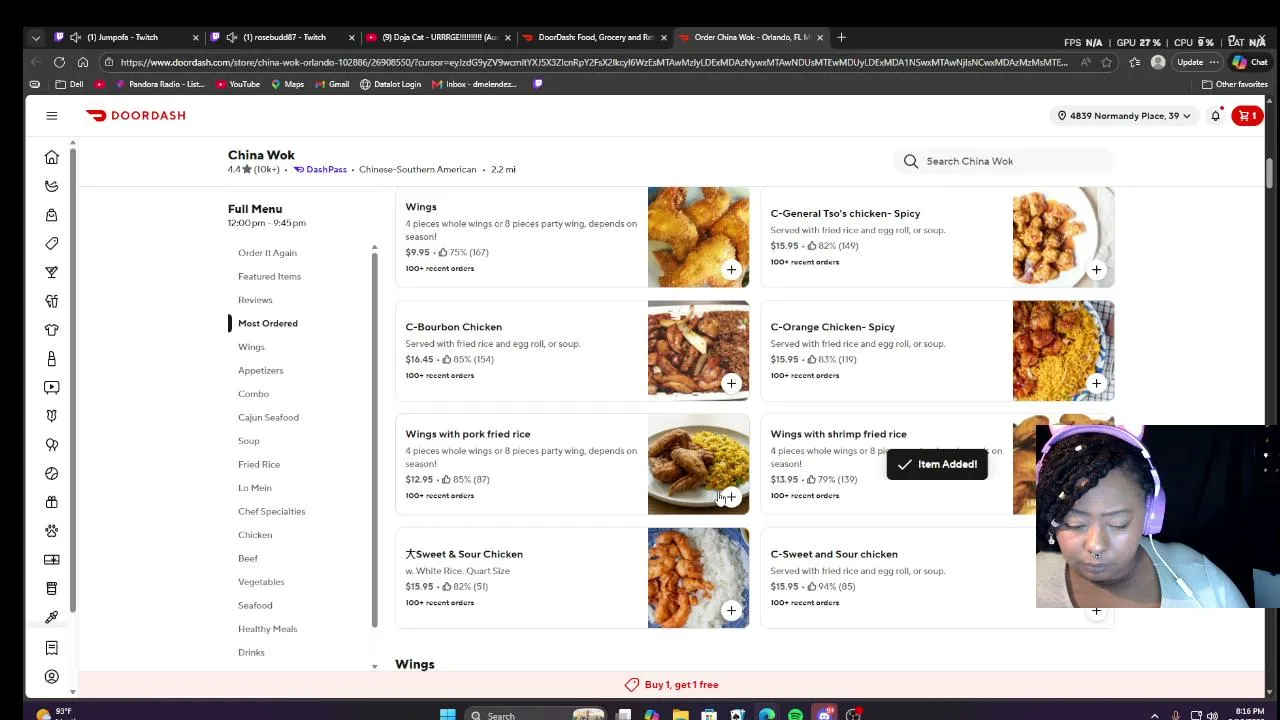Focus the Search China Wok field

pyautogui.click(x=1004, y=161)
